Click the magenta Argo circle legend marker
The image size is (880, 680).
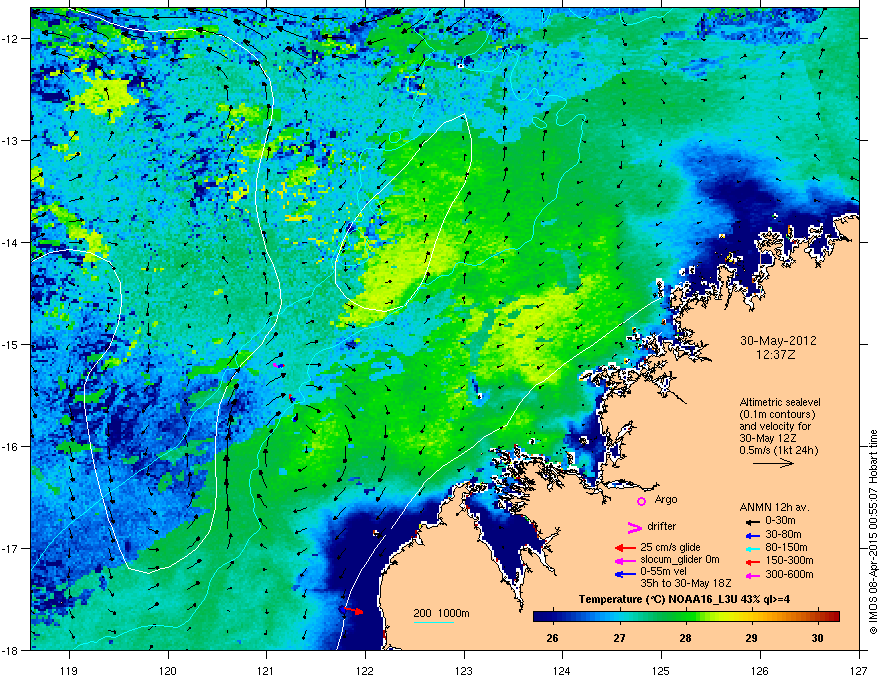tap(641, 501)
